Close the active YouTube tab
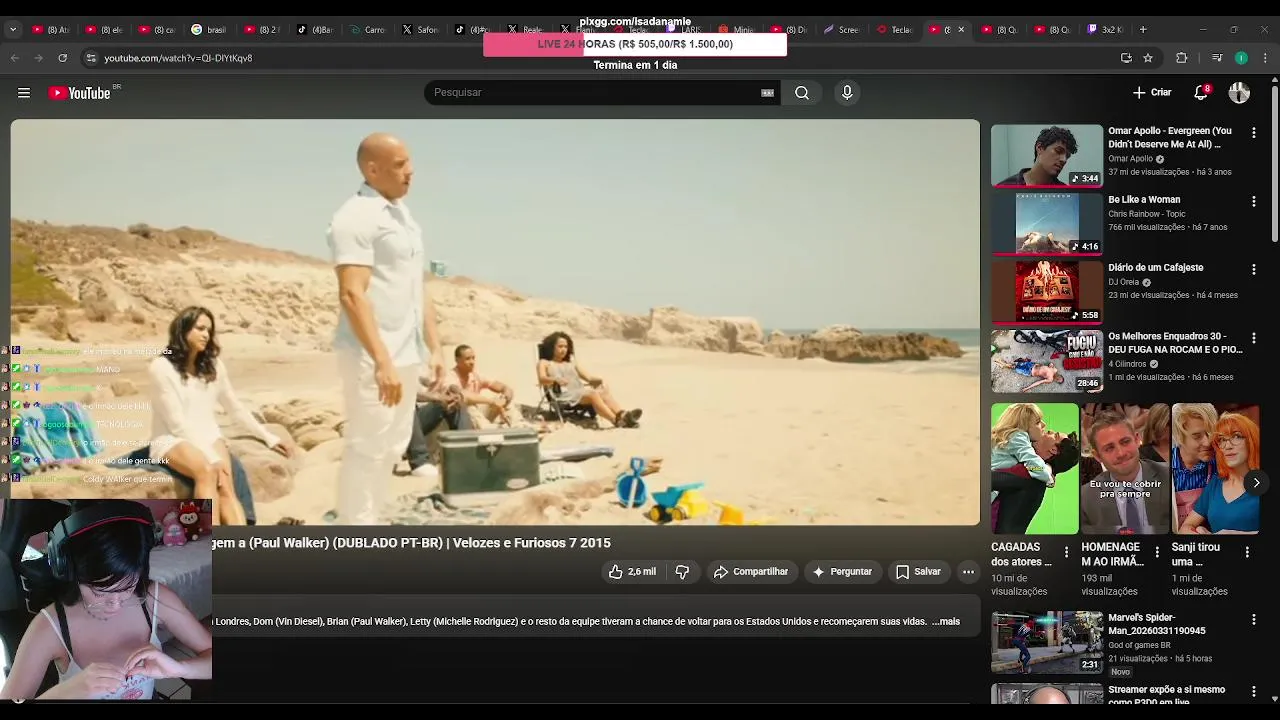The width and height of the screenshot is (1280, 720). [961, 30]
